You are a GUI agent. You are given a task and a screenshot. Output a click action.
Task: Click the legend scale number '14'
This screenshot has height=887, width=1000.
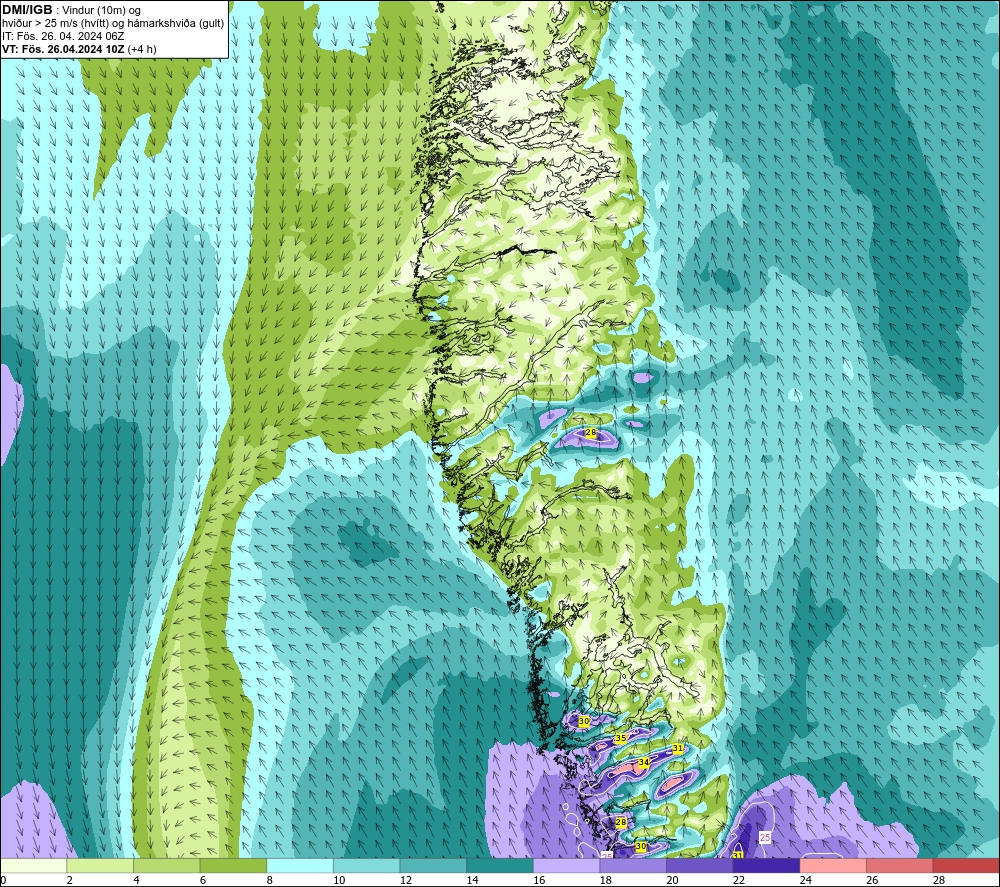click(473, 881)
